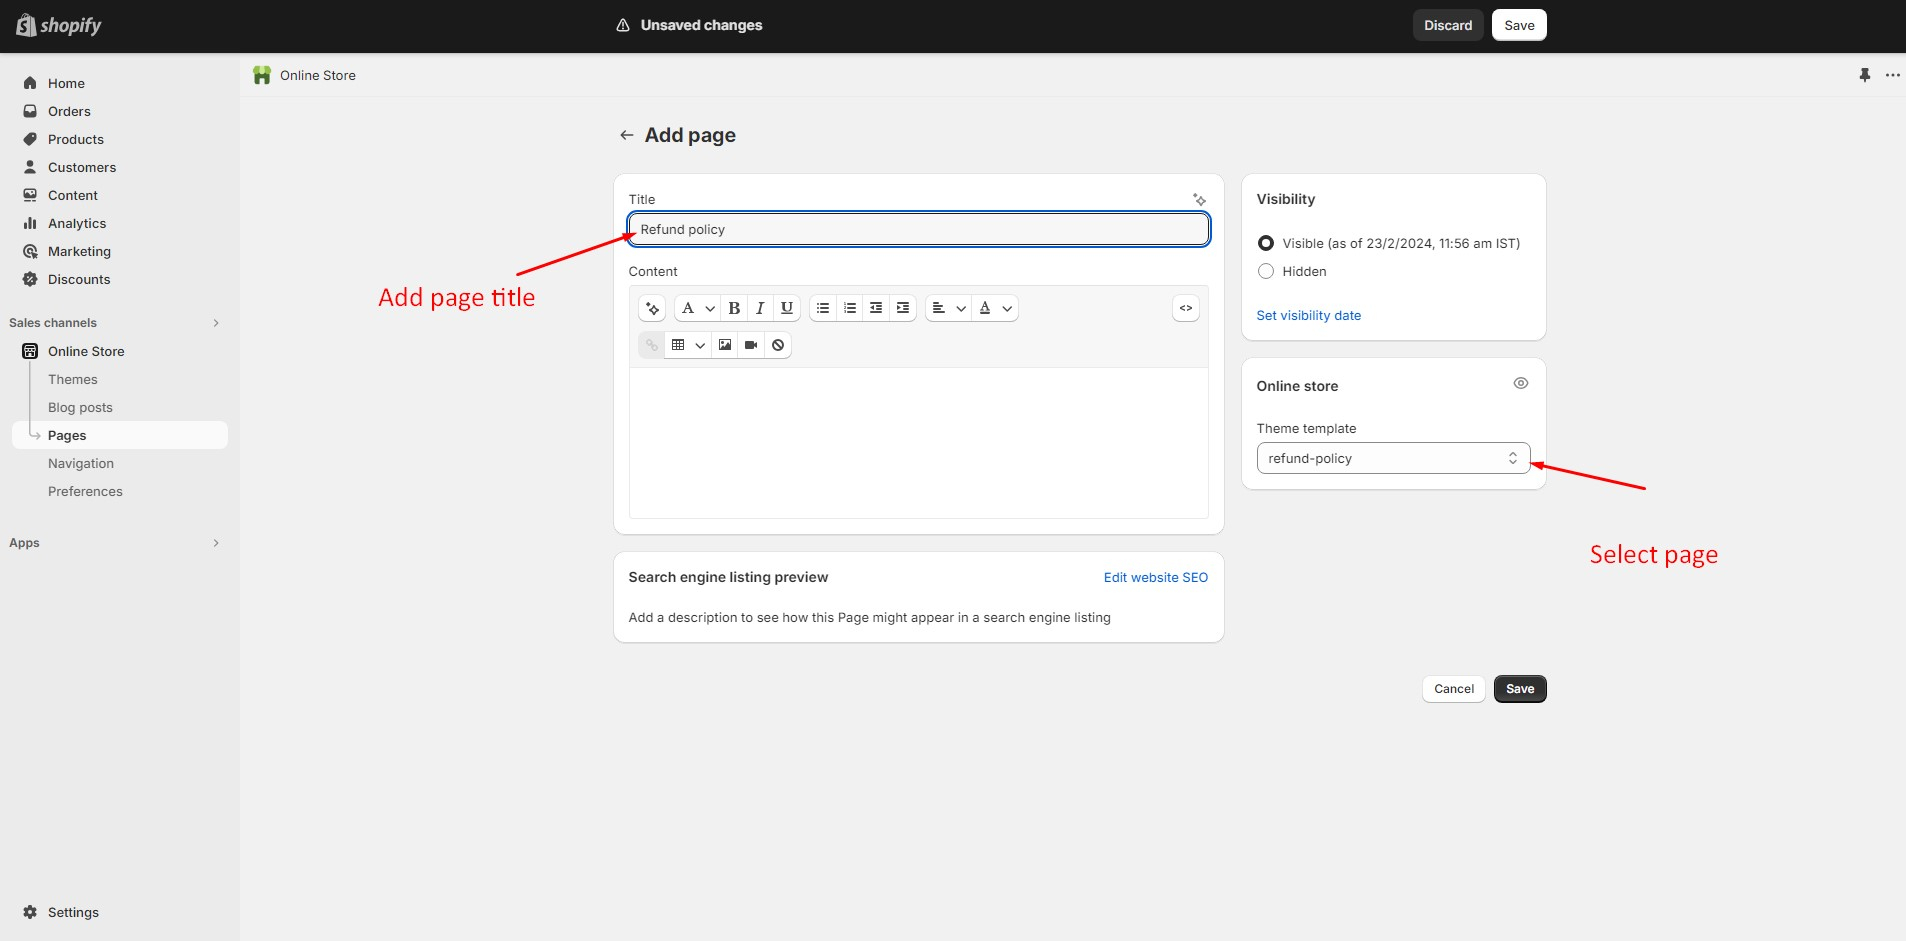Expand the Apps section in sidebar
This screenshot has height=941, width=1906.
216,543
